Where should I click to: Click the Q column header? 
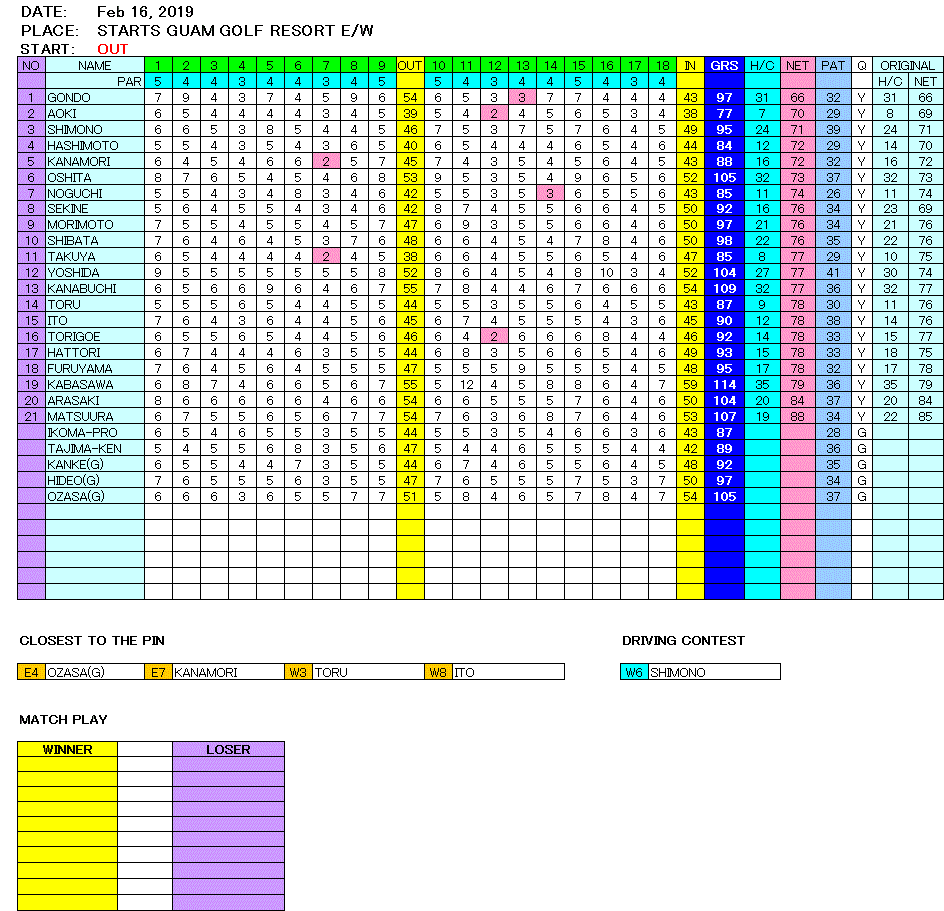[x=861, y=65]
